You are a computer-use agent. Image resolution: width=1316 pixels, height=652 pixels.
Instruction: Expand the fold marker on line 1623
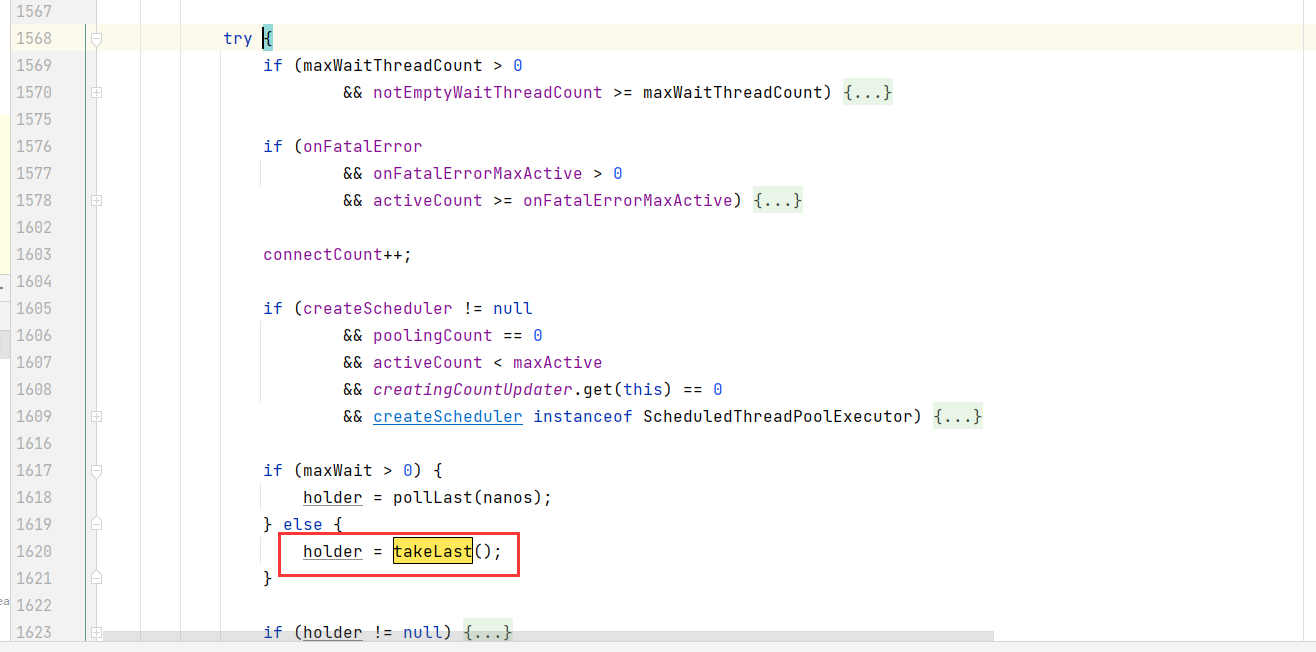pyautogui.click(x=96, y=633)
